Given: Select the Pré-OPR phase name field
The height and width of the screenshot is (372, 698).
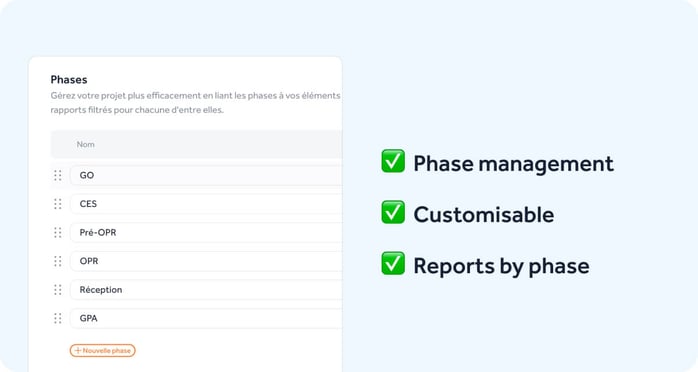Looking at the screenshot, I should (x=206, y=232).
